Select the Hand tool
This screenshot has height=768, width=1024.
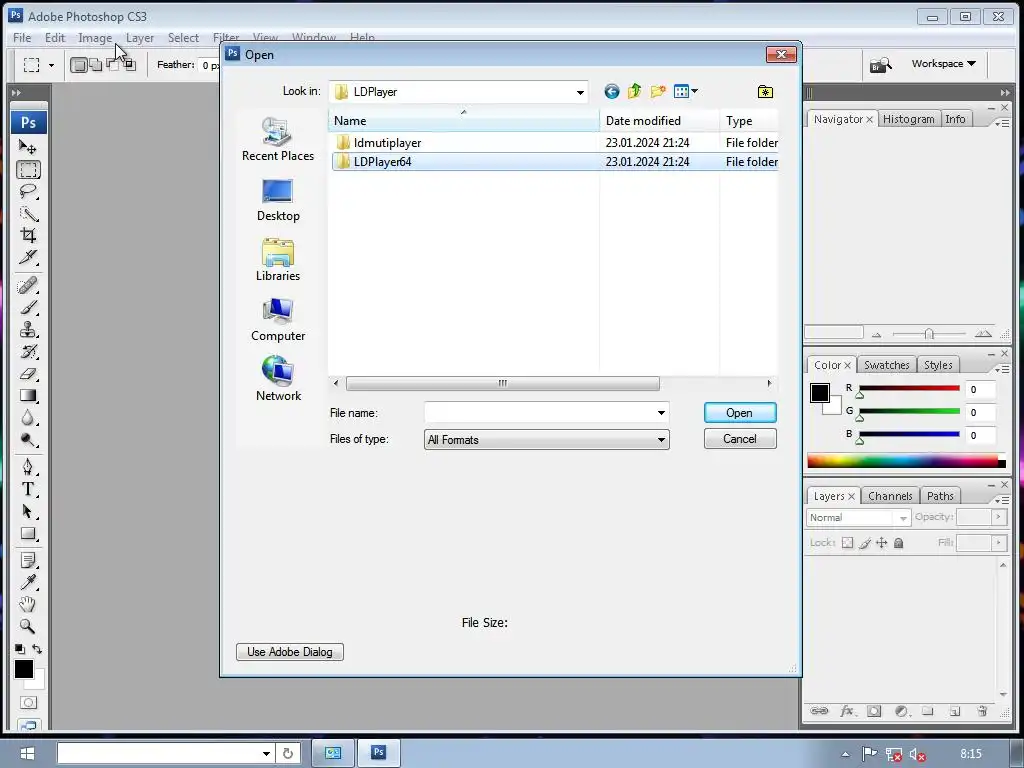[x=28, y=604]
